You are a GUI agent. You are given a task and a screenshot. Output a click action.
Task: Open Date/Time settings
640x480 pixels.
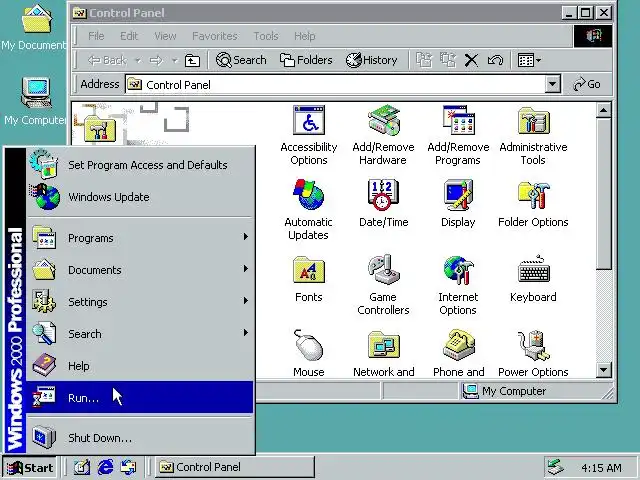pos(383,203)
